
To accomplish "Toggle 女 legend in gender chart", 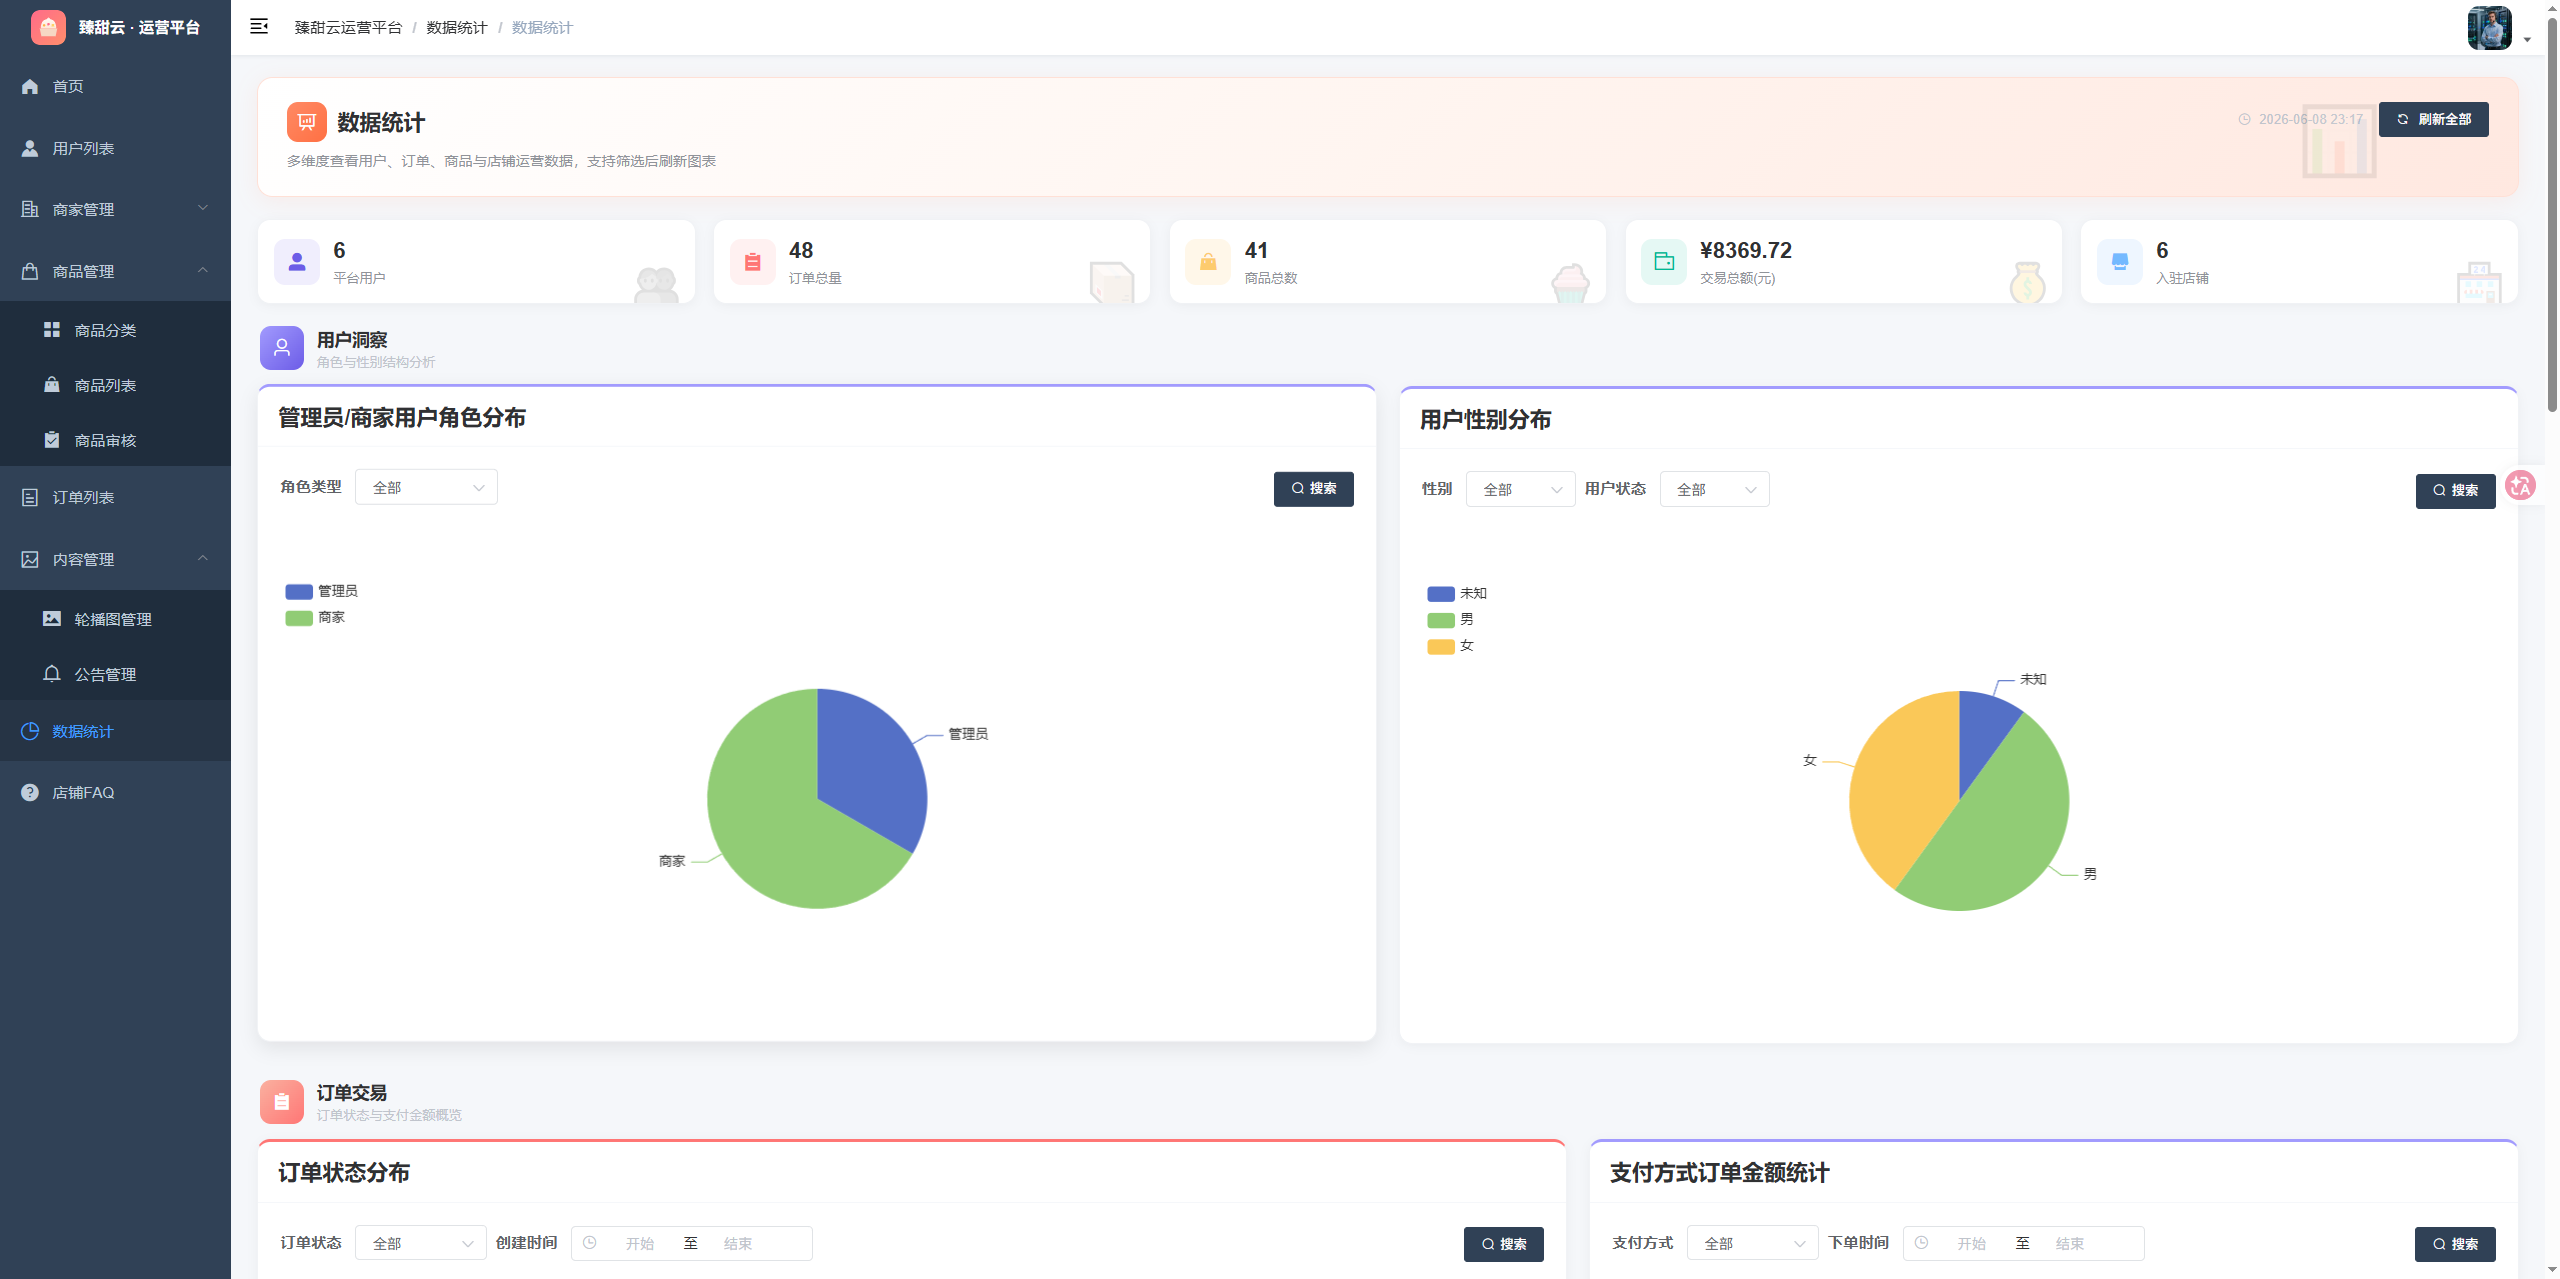I will [x=1450, y=646].
